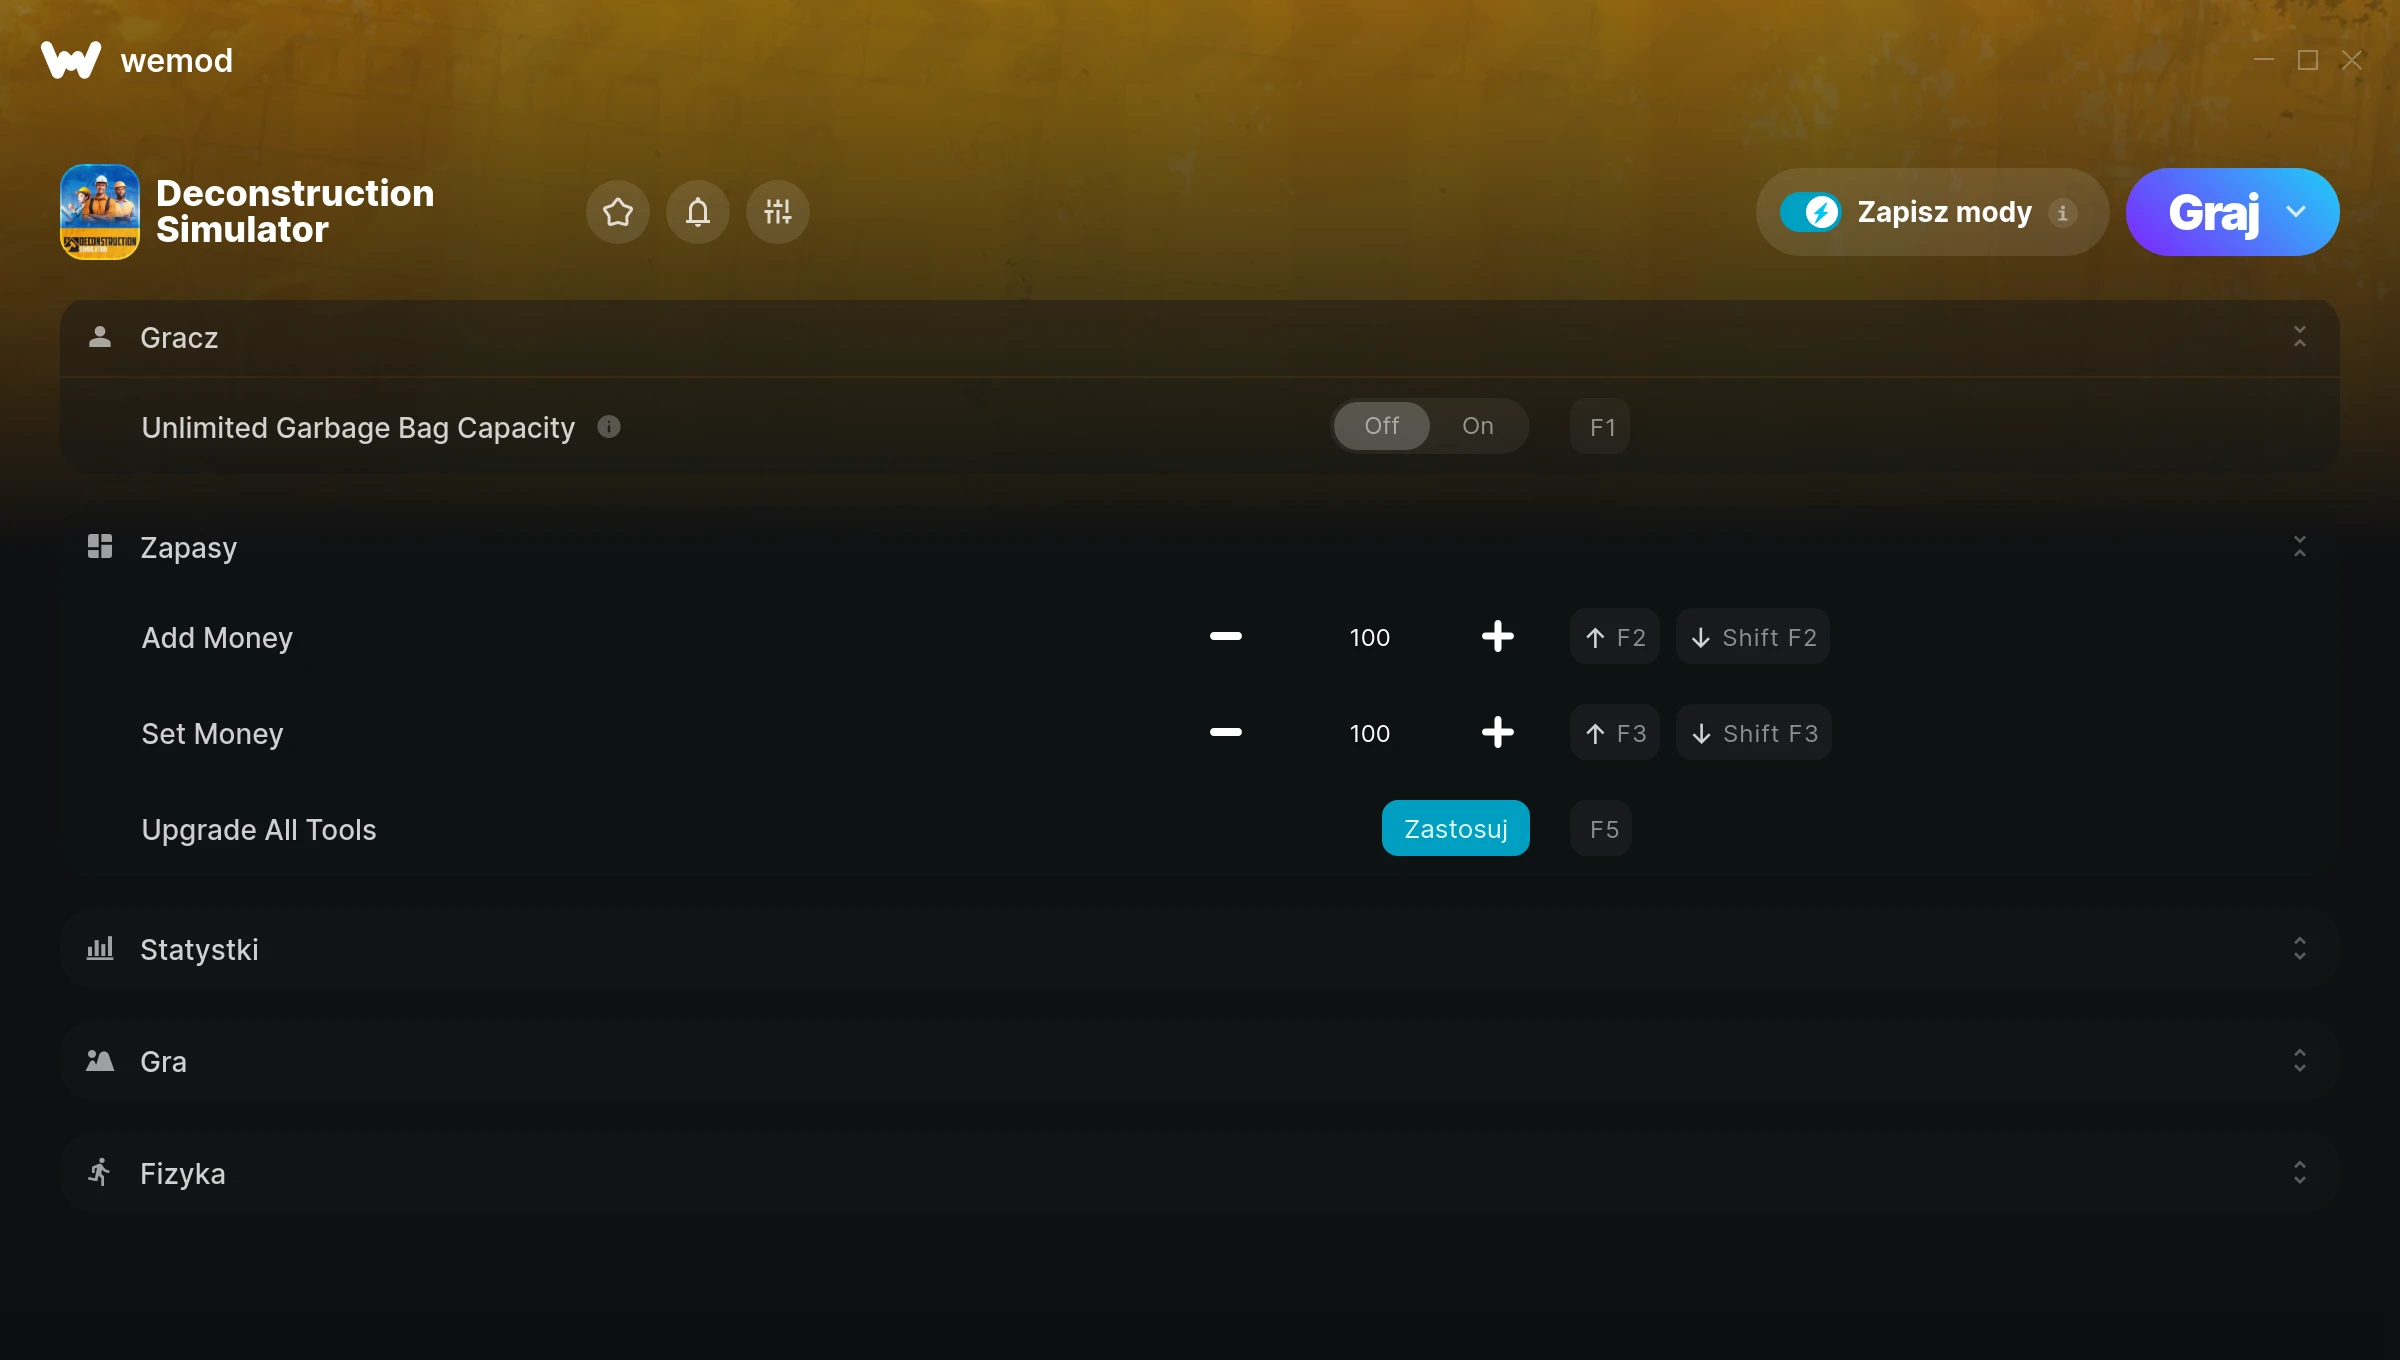Click Zastosuj for Upgrade All Tools

pyautogui.click(x=1455, y=828)
